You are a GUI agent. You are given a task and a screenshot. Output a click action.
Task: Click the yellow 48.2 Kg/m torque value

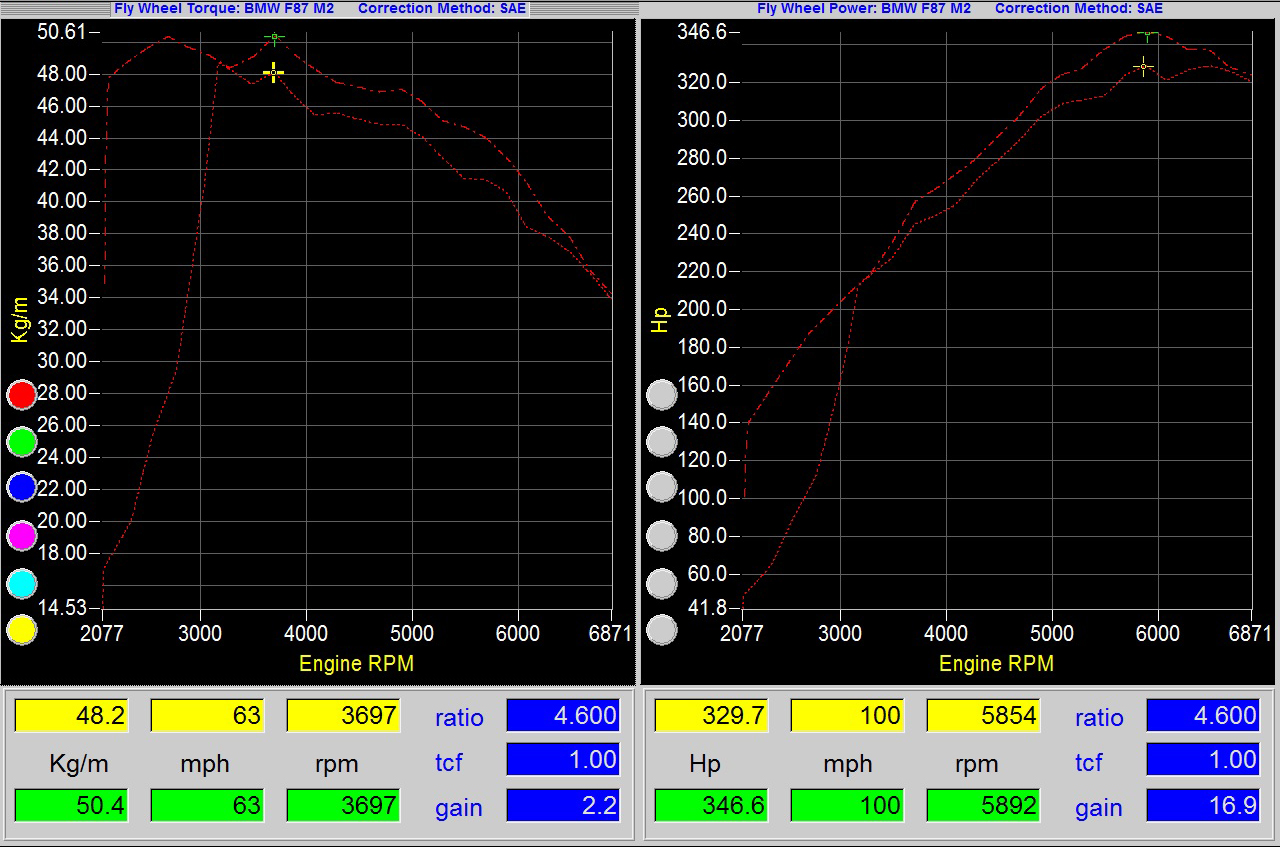click(71, 715)
